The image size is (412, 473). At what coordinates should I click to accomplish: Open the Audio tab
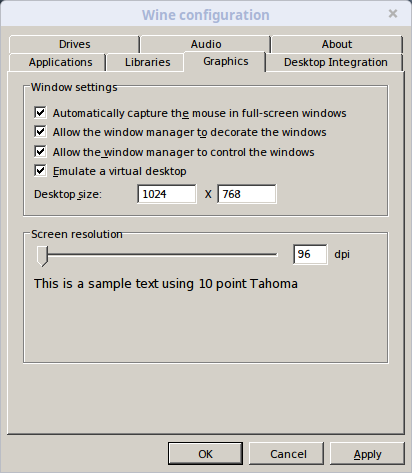206,44
